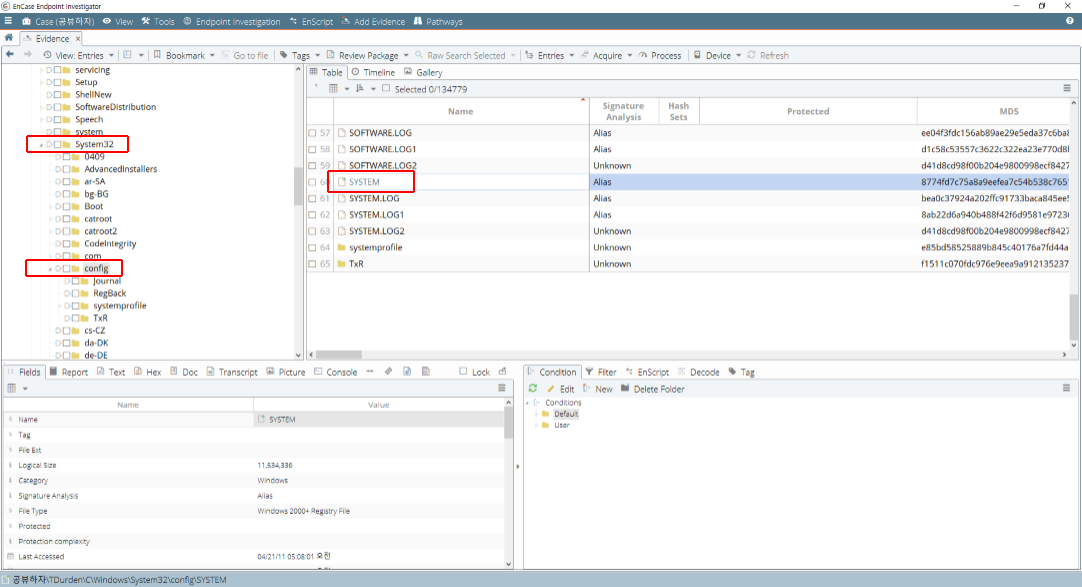Click the Home icon above the Evidence tab
This screenshot has width=1082, height=587.
[x=9, y=38]
